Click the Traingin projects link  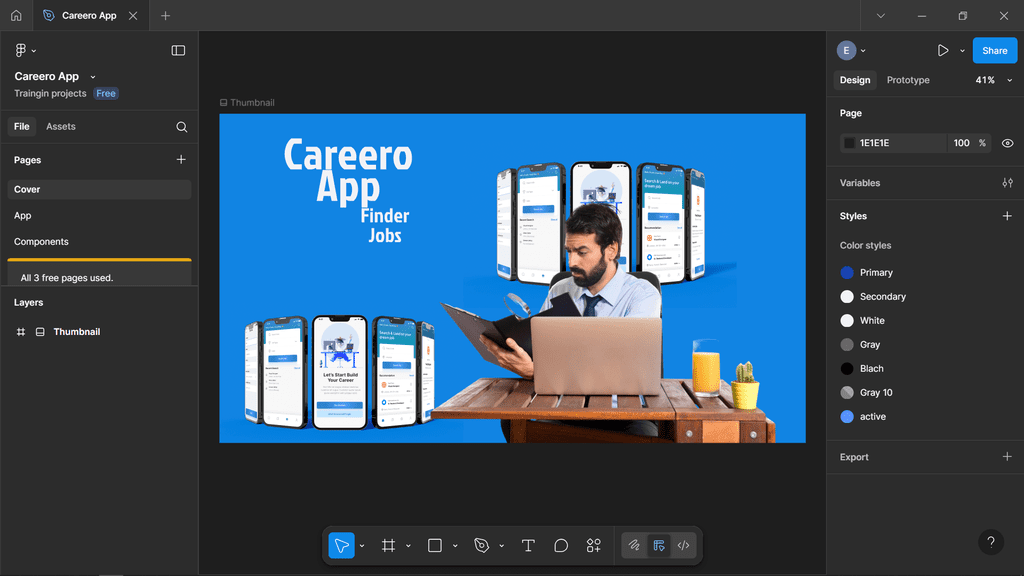click(x=50, y=93)
